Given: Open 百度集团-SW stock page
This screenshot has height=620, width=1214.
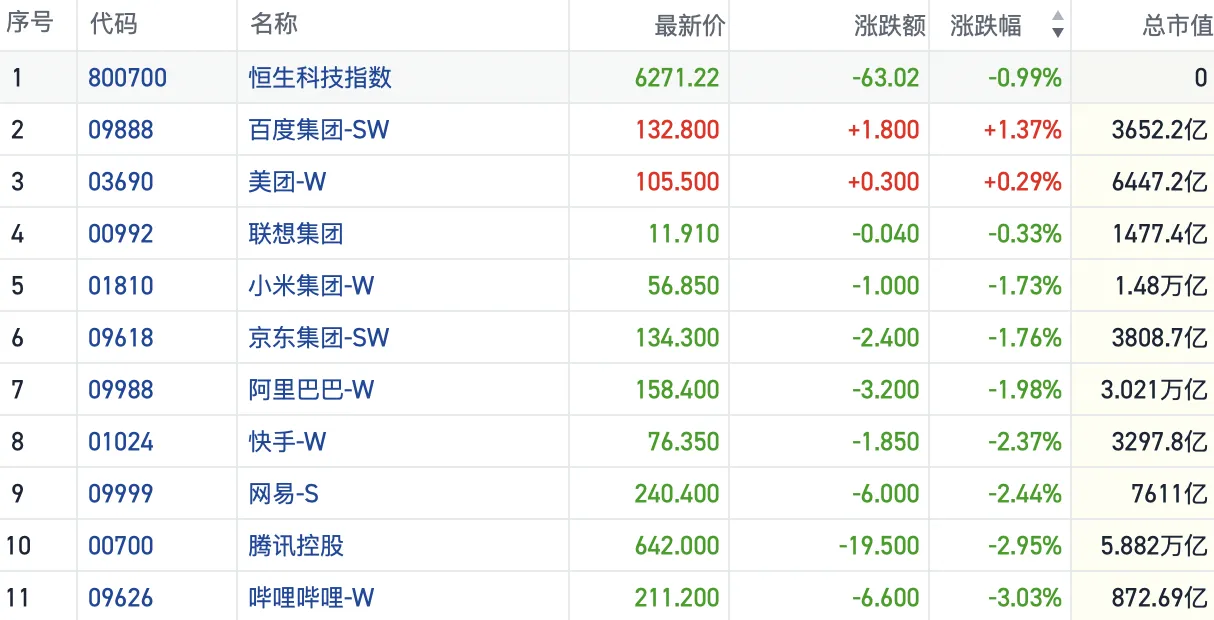Looking at the screenshot, I should [x=319, y=130].
